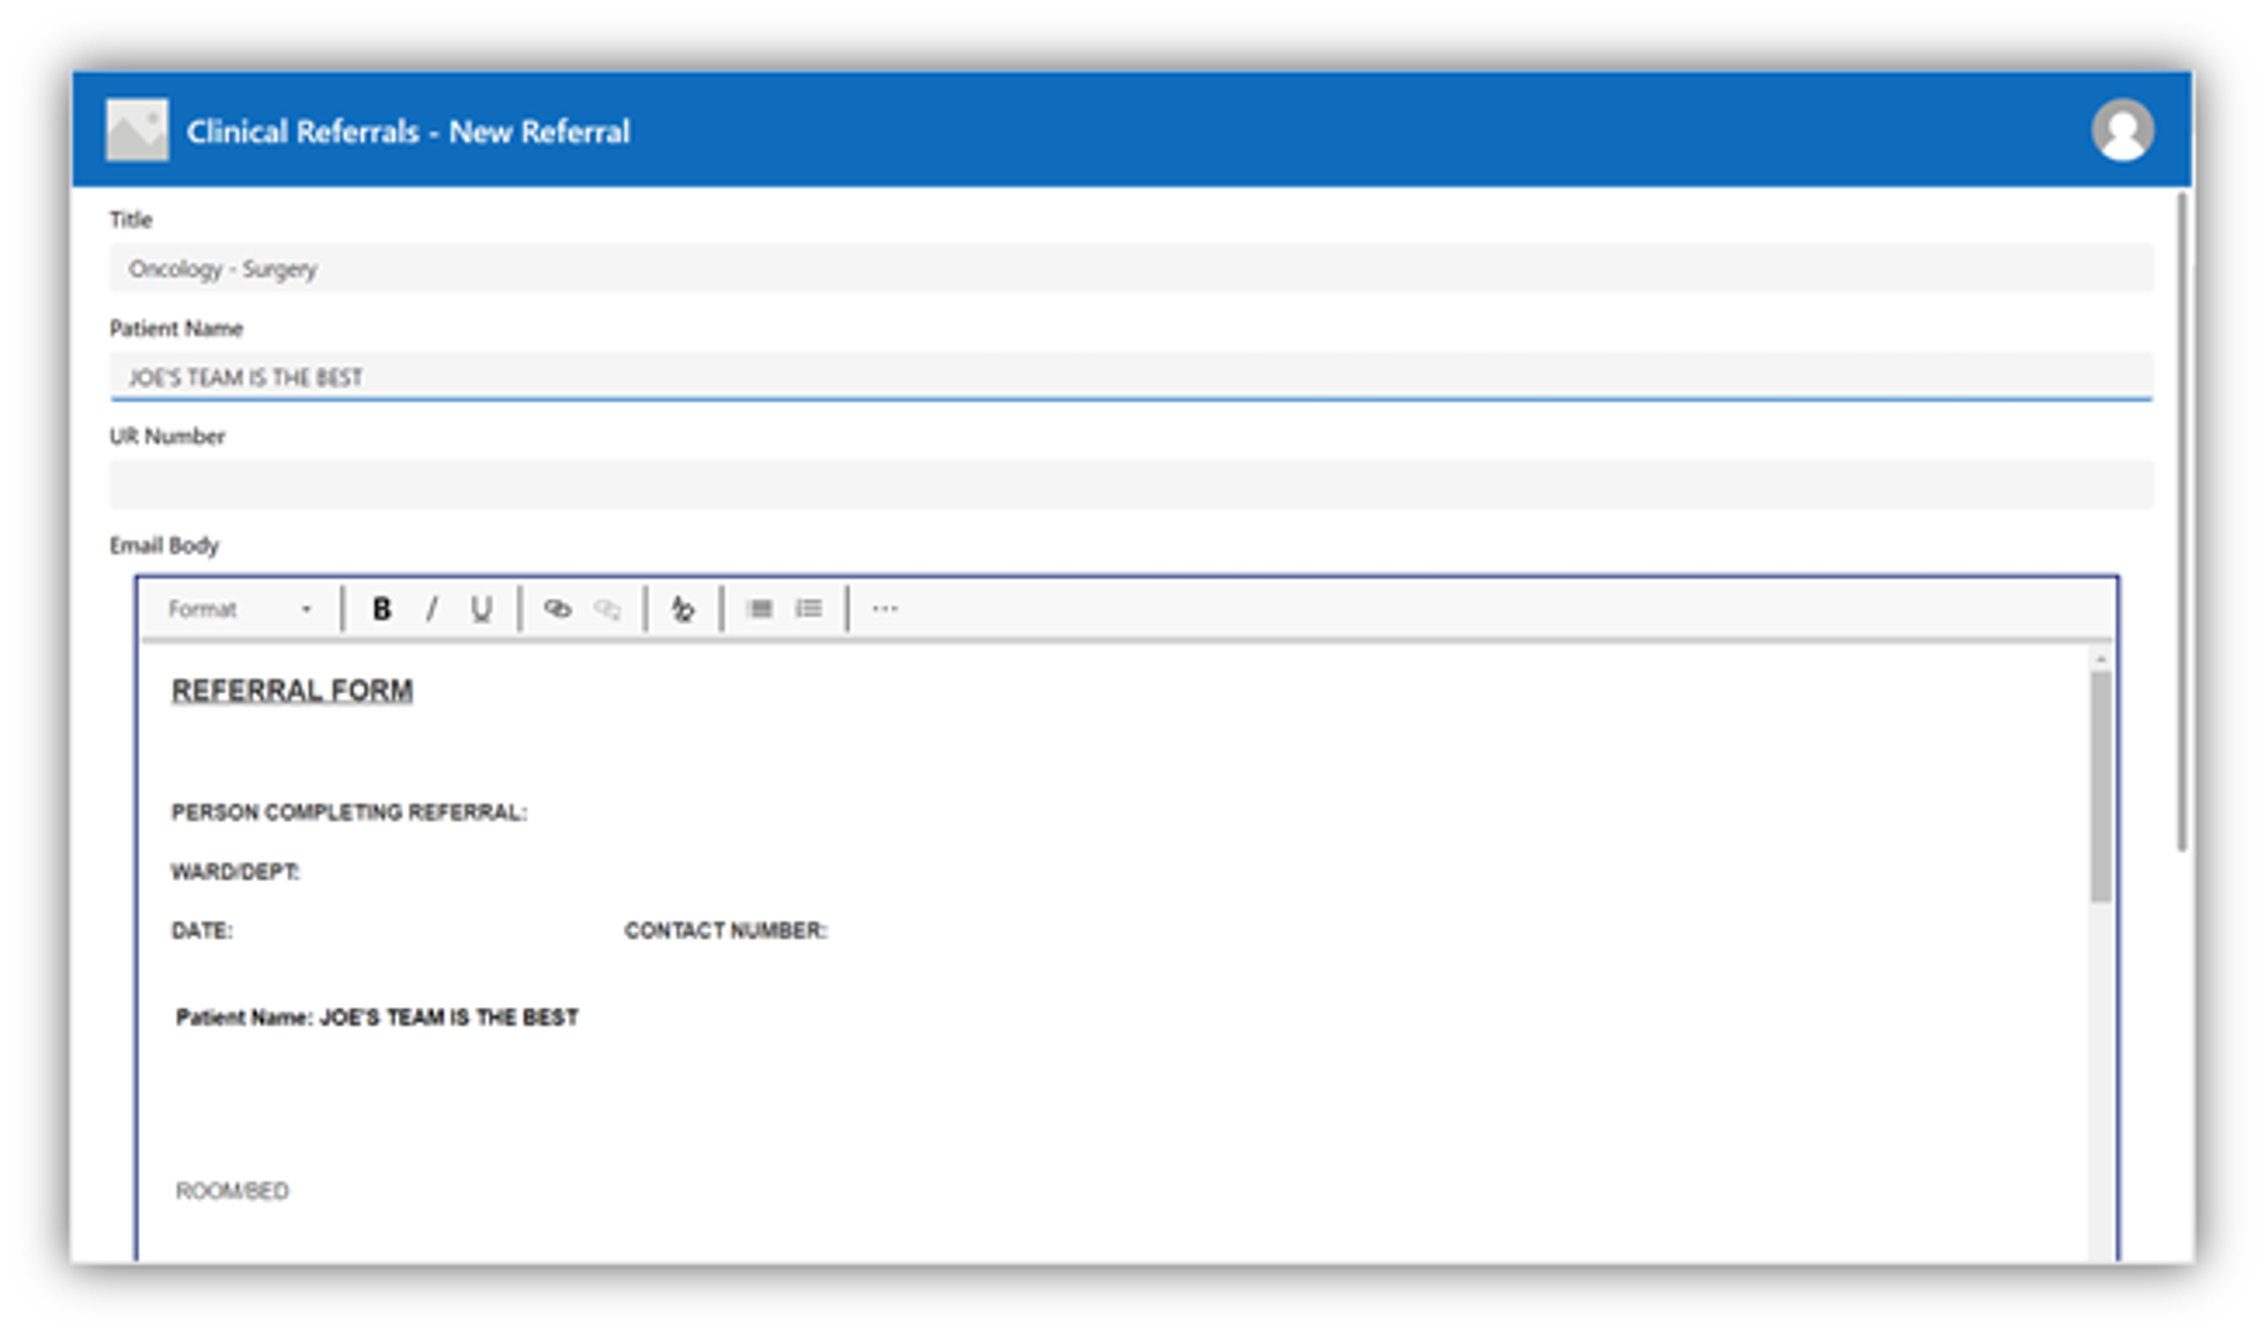Viewport: 2266px width, 1334px height.
Task: Click the empty UR Number field
Action: tap(1130, 485)
